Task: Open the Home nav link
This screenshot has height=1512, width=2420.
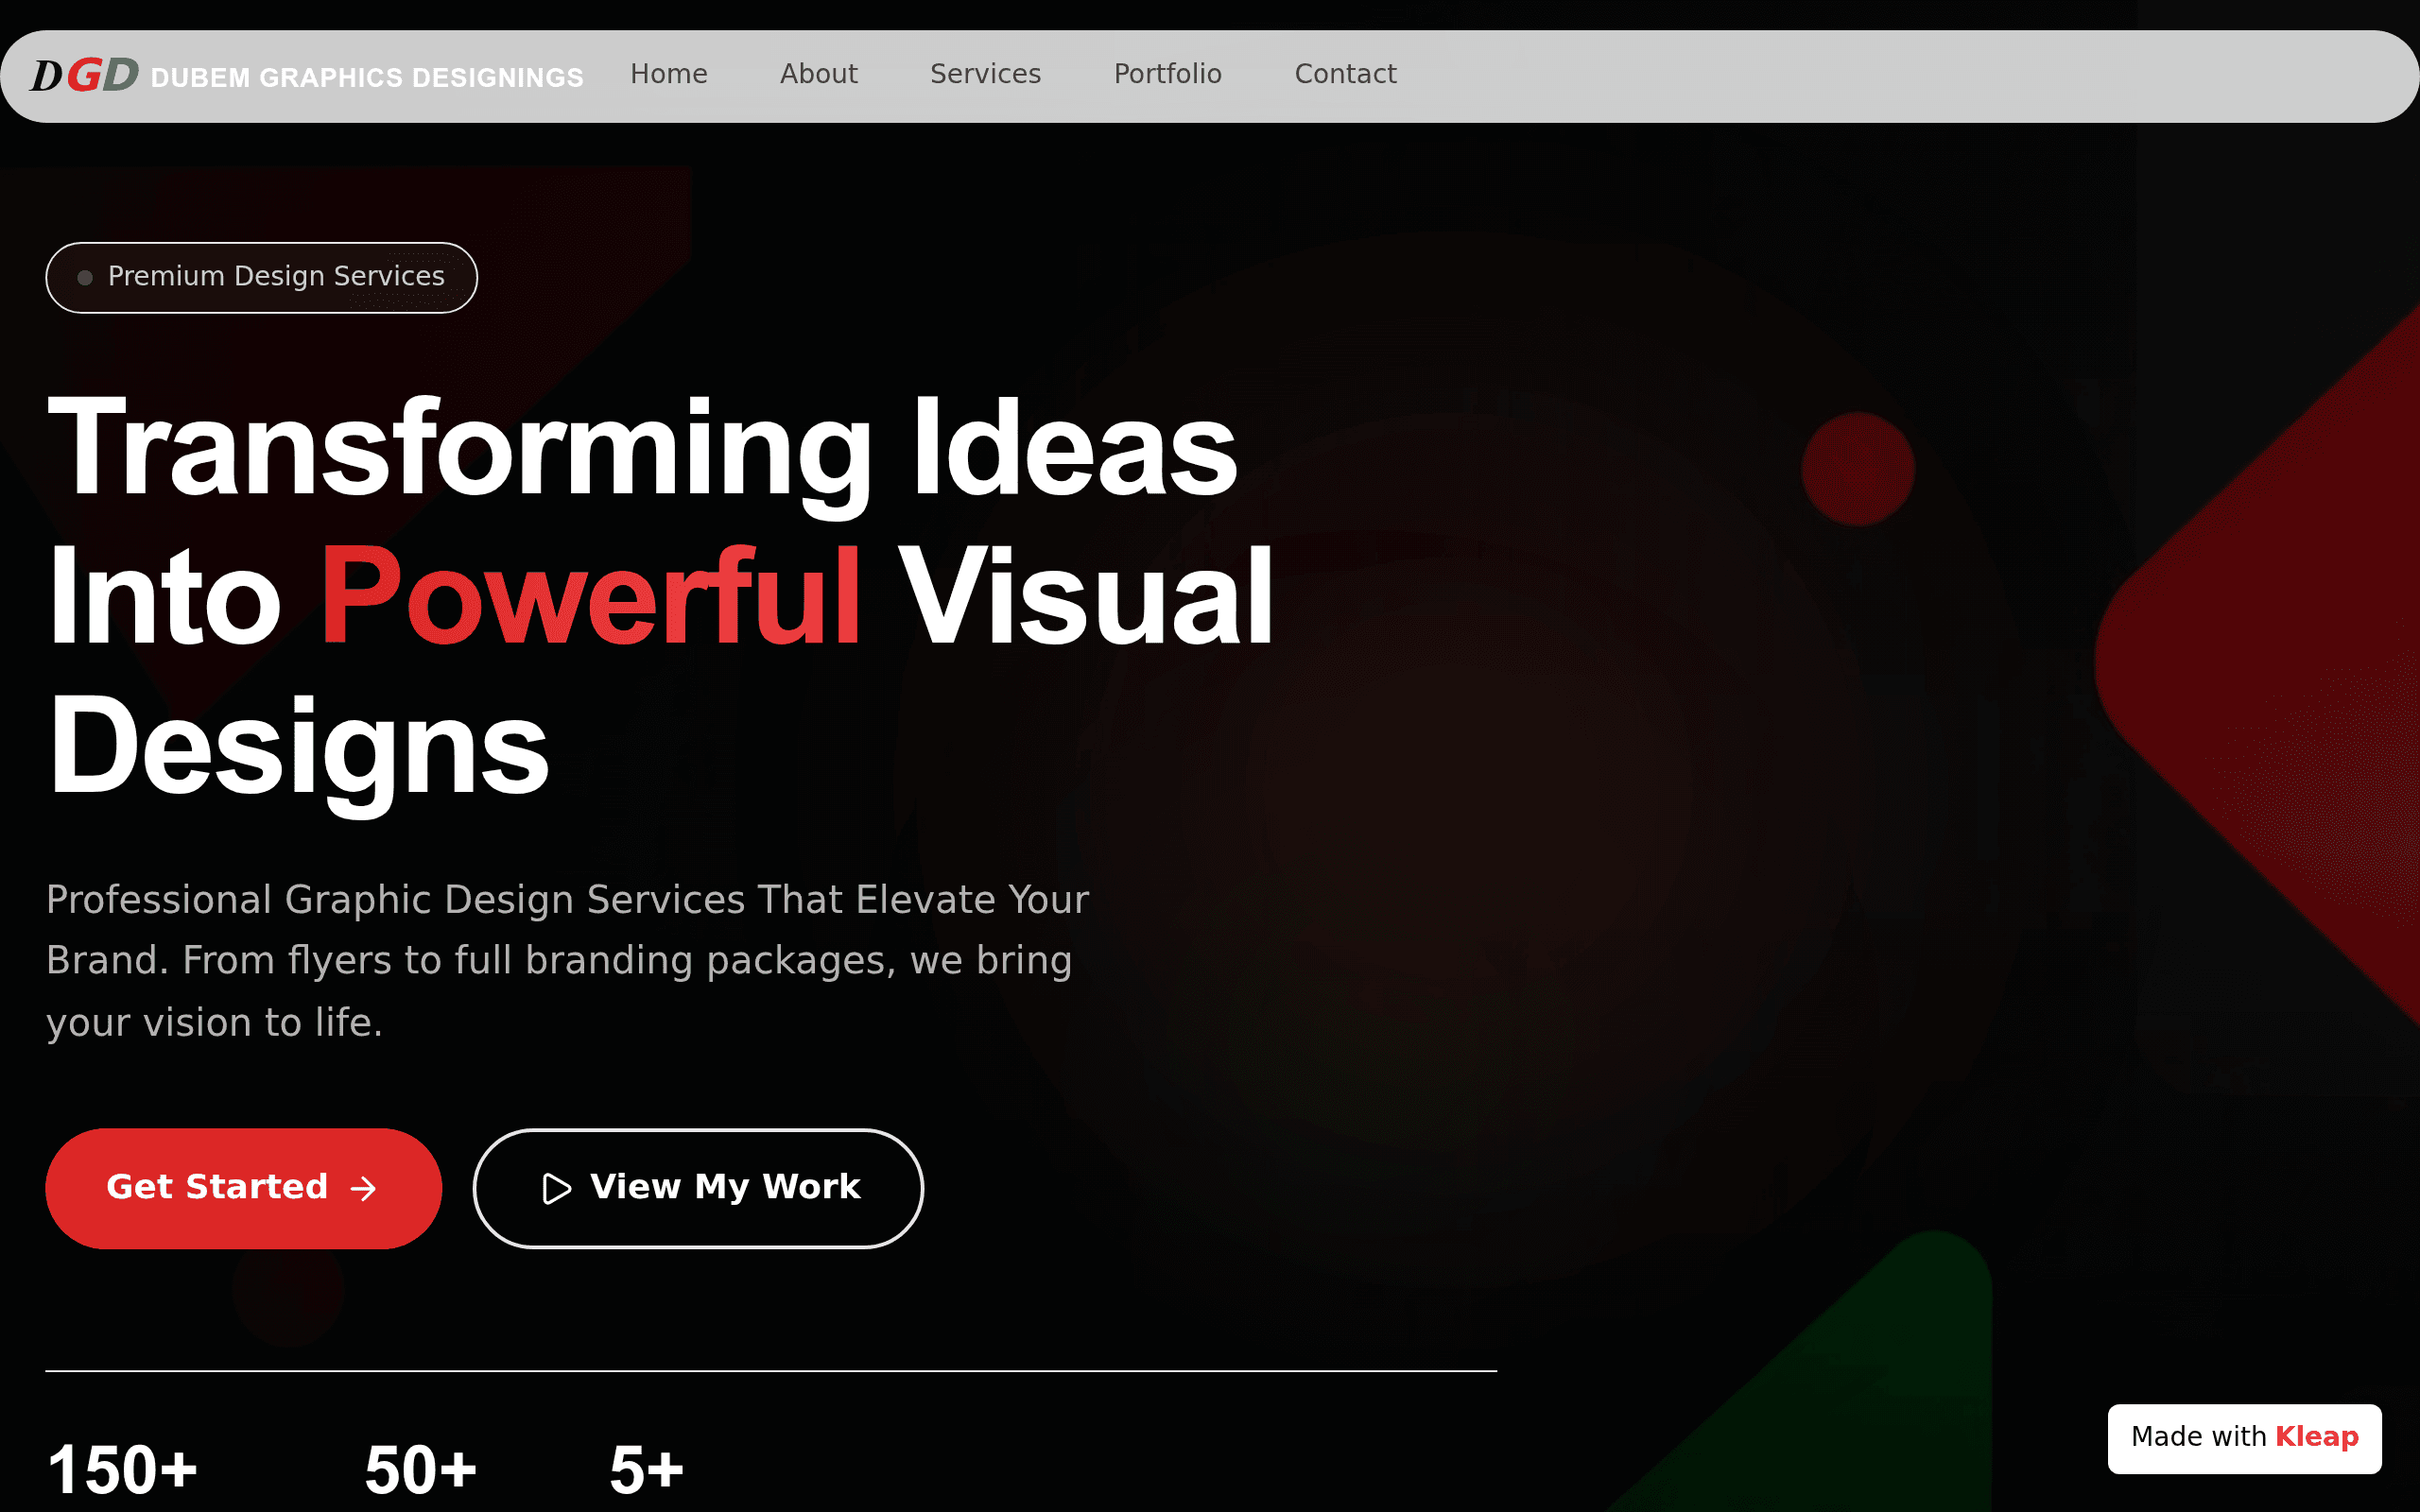Action: pos(669,74)
